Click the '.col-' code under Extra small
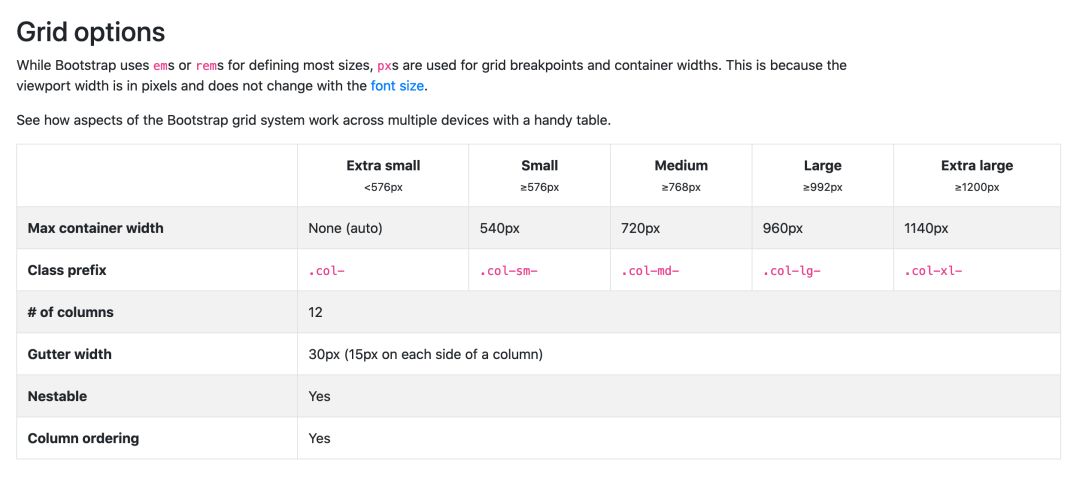 pyautogui.click(x=327, y=271)
